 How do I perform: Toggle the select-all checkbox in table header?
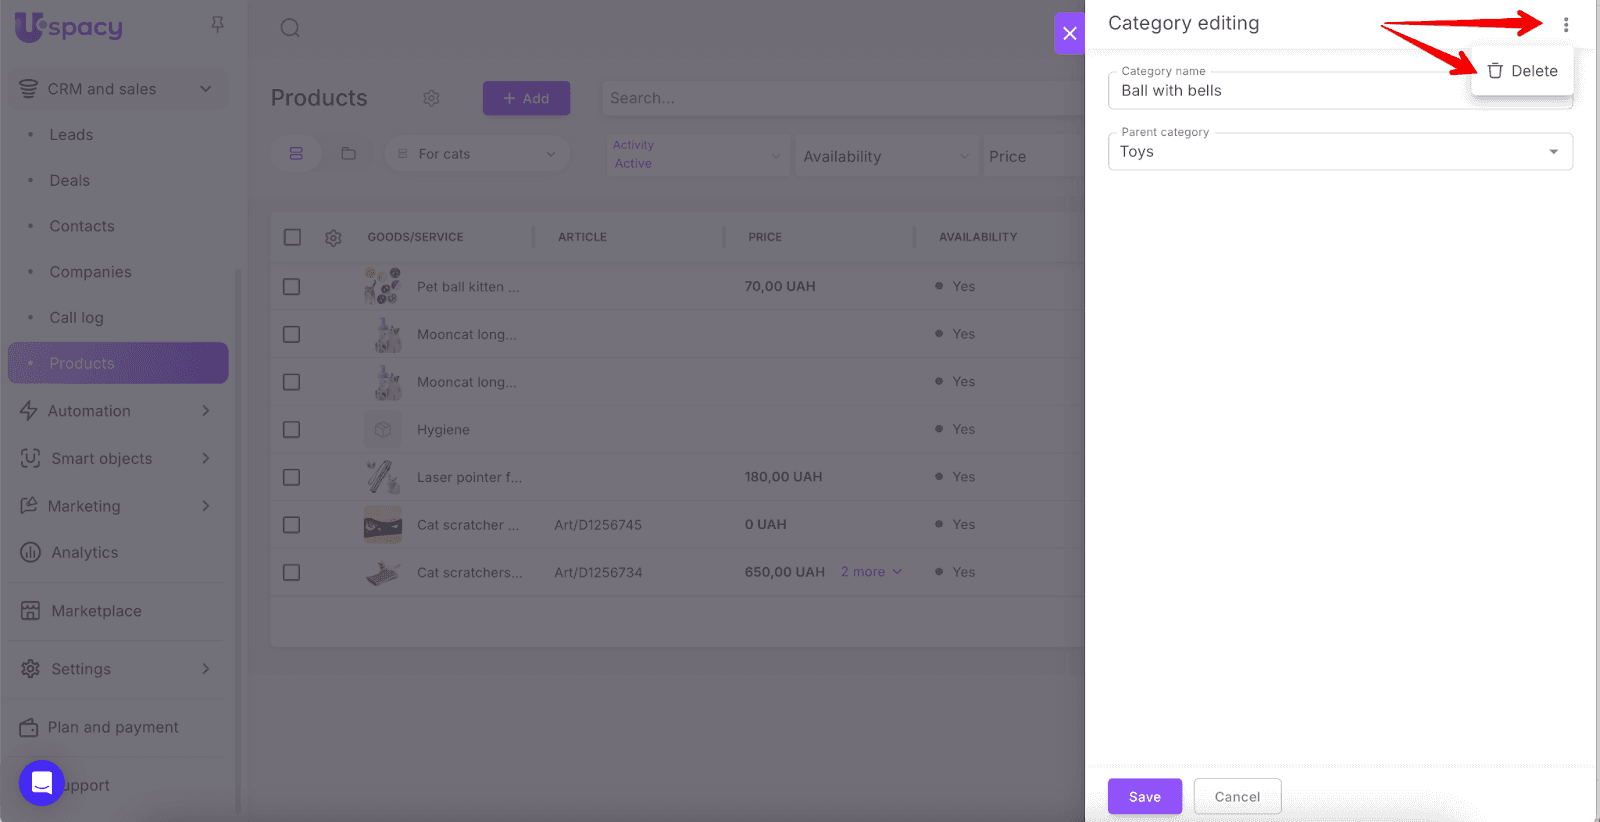pyautogui.click(x=292, y=238)
